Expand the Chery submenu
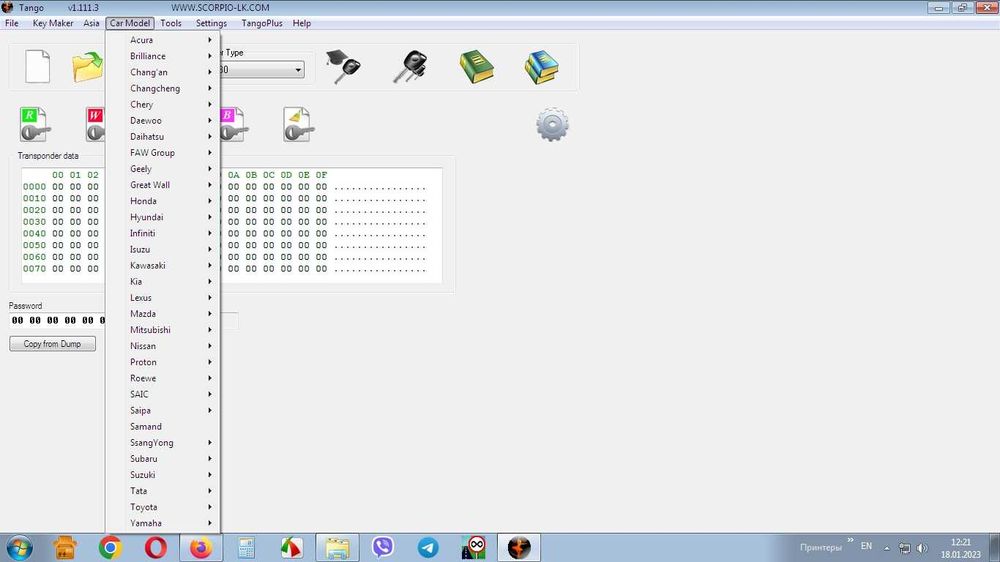This screenshot has height=562, width=1000. coord(163,104)
